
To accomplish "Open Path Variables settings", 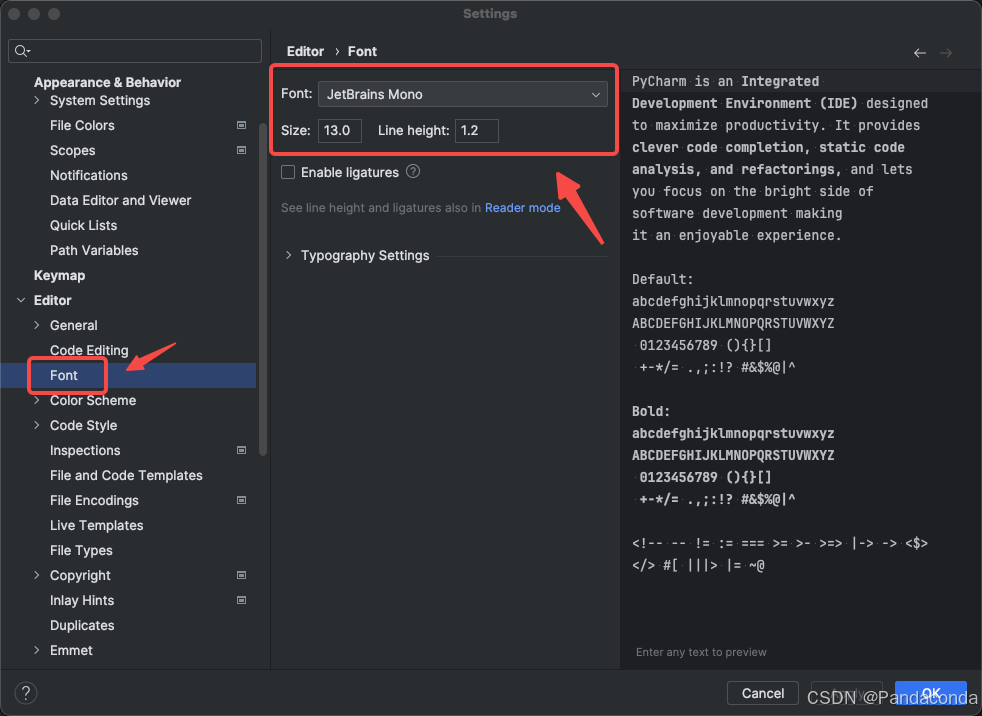I will click(x=94, y=251).
